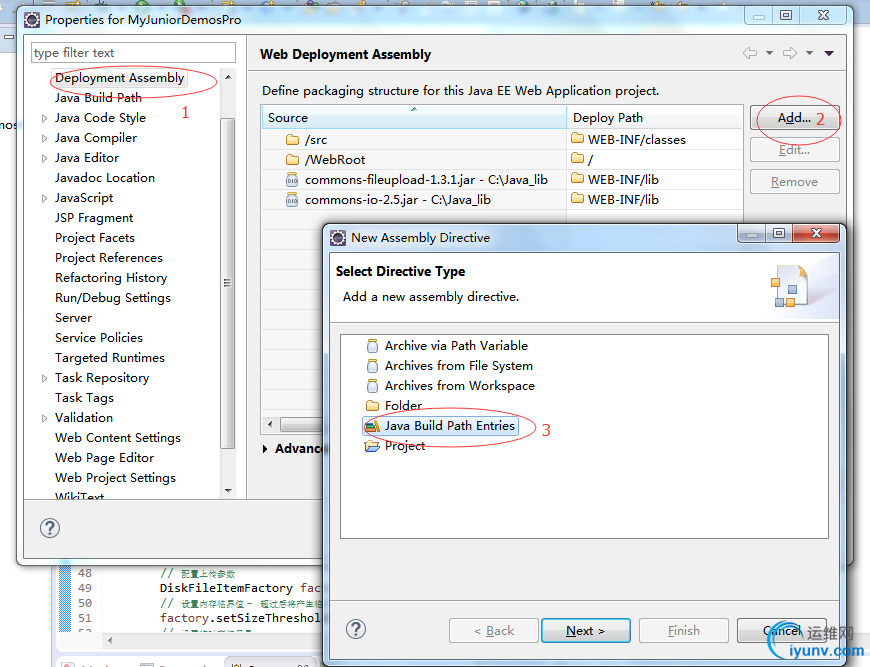Open JSP Fragment page
870x667 pixels.
[x=94, y=218]
